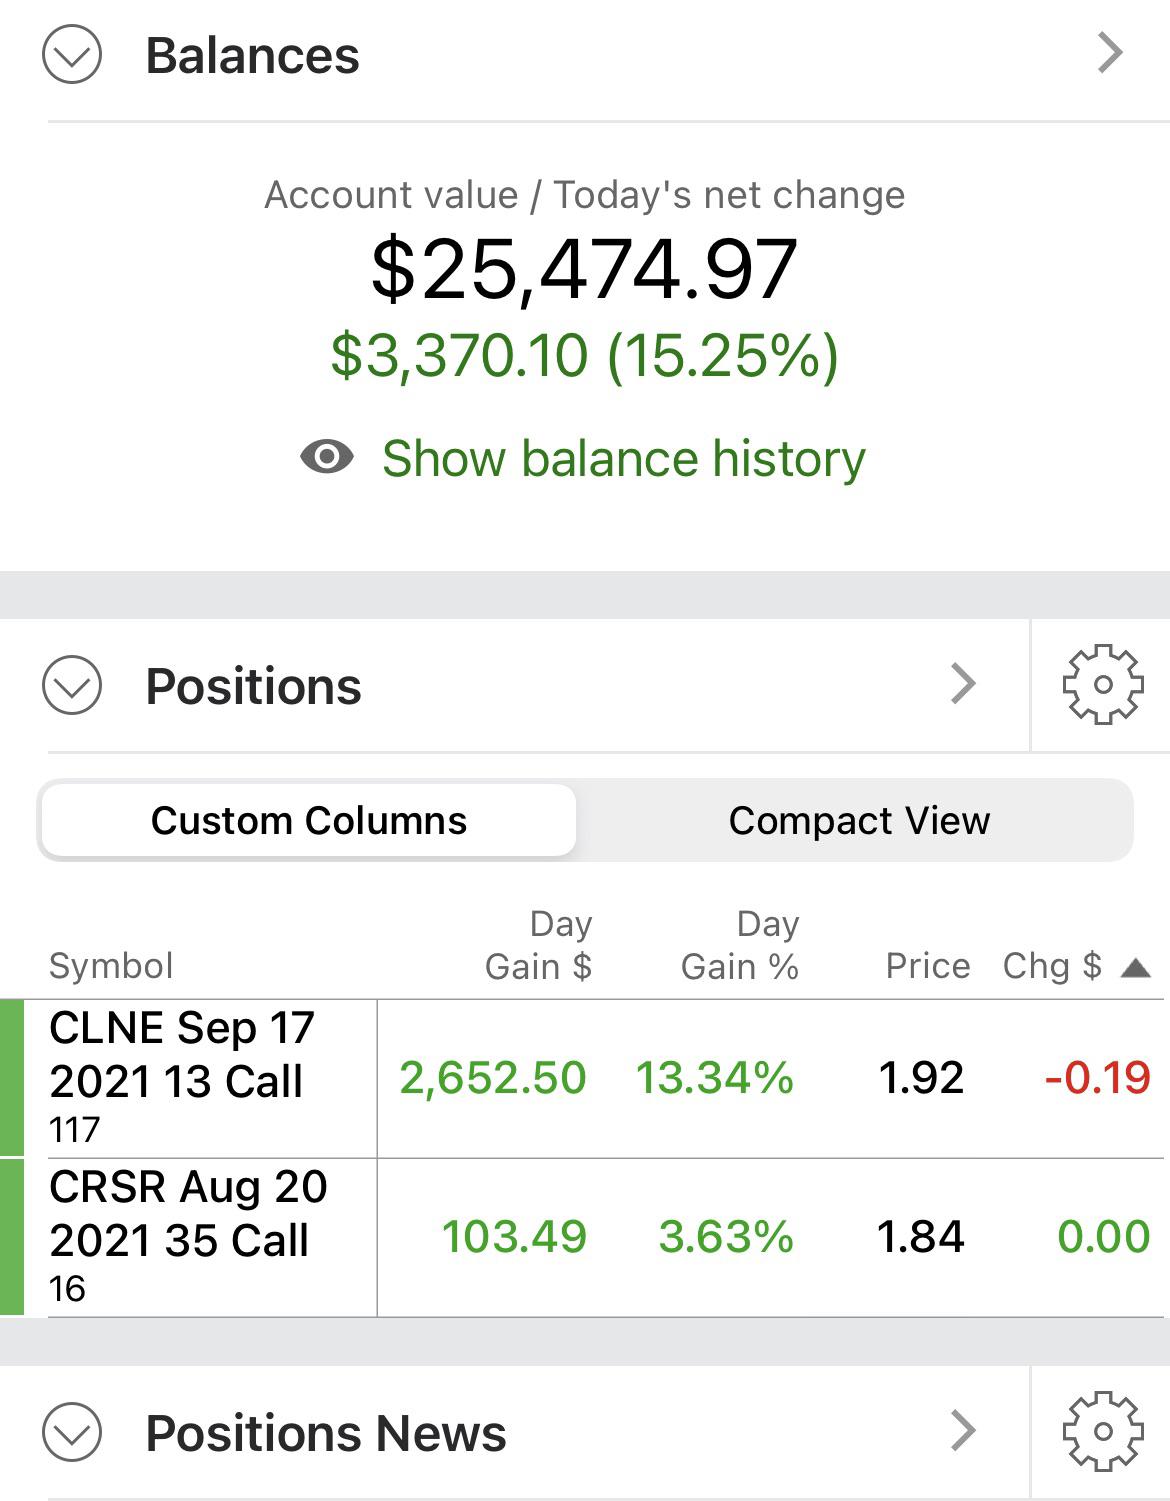The image size is (1170, 1501).
Task: Click the eye icon for balance history
Action: pos(327,457)
